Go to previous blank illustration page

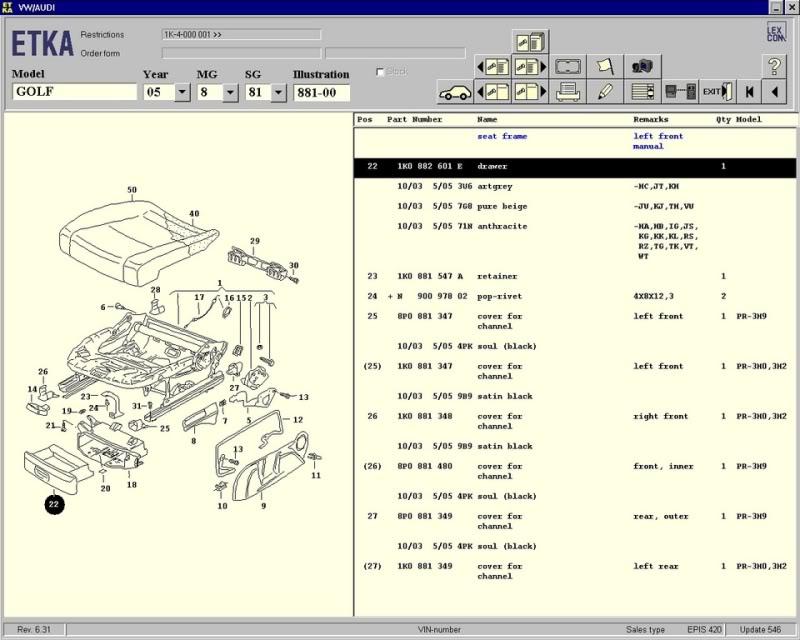[492, 92]
